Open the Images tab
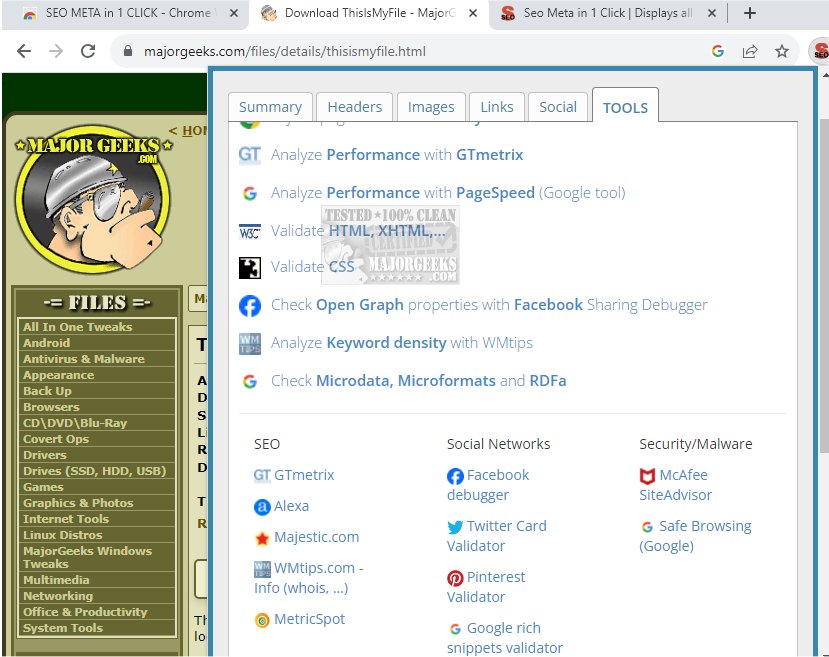Screen dimensions: 829x657 coord(431,107)
